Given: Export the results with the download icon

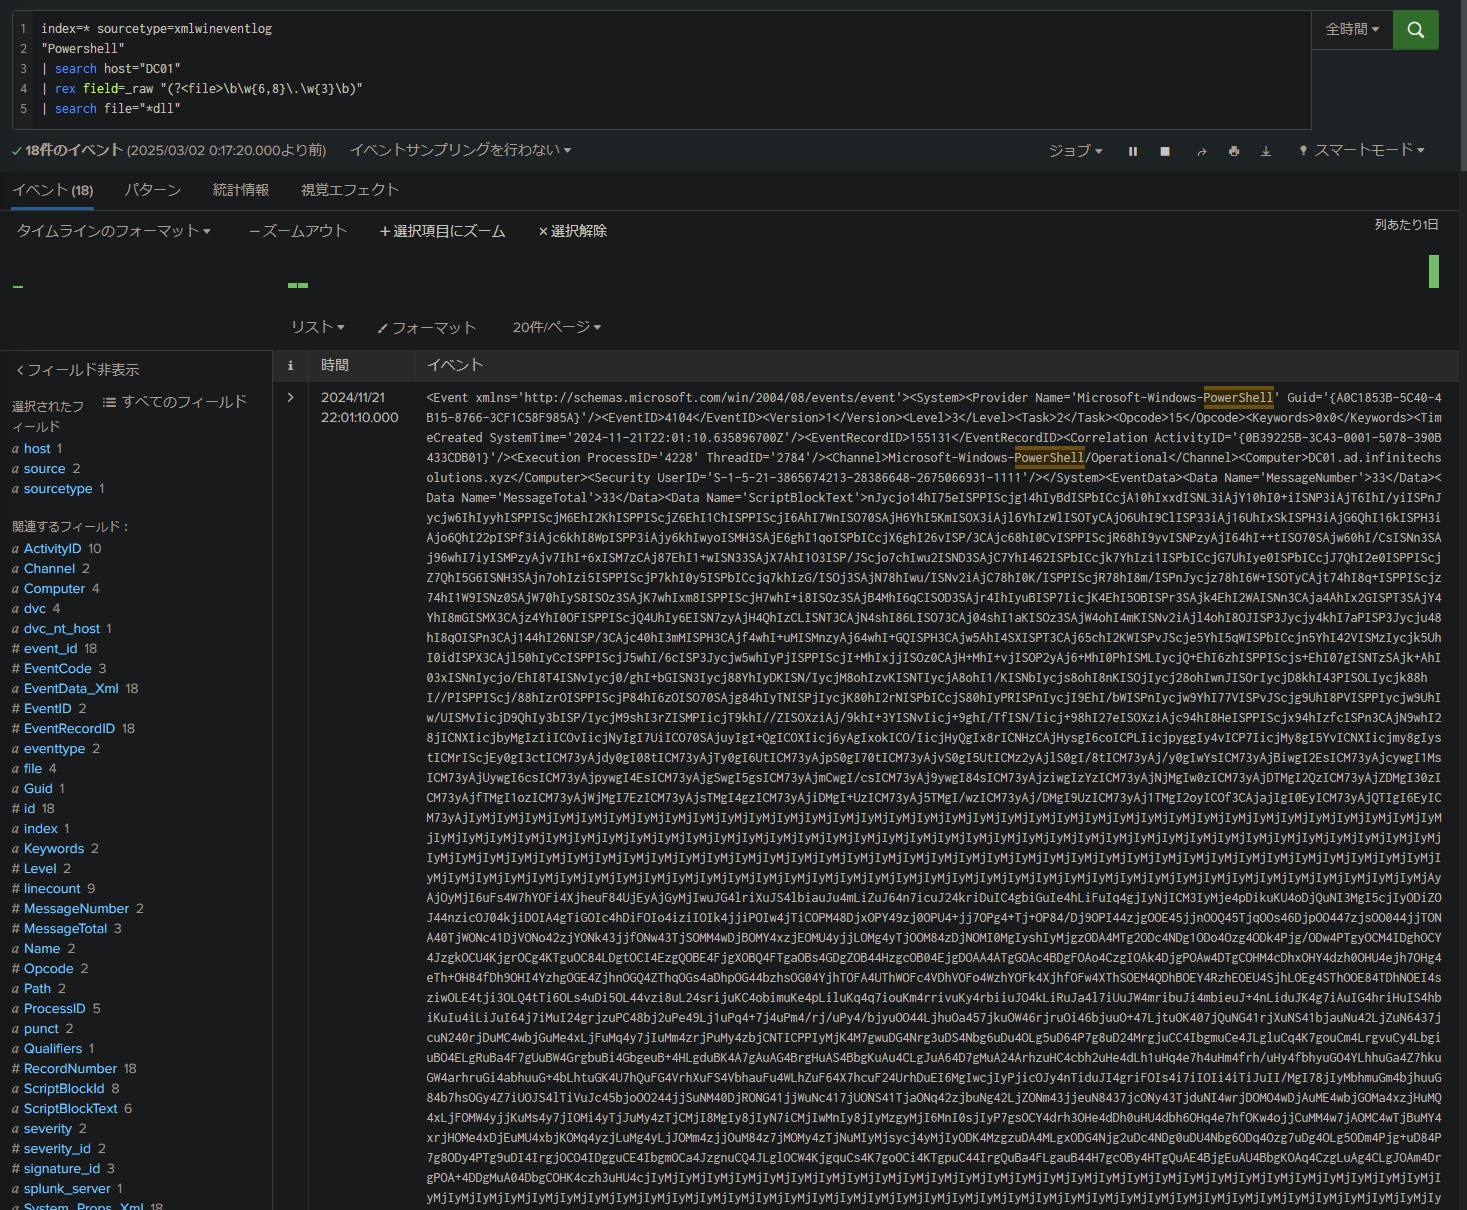Looking at the screenshot, I should tap(1266, 151).
